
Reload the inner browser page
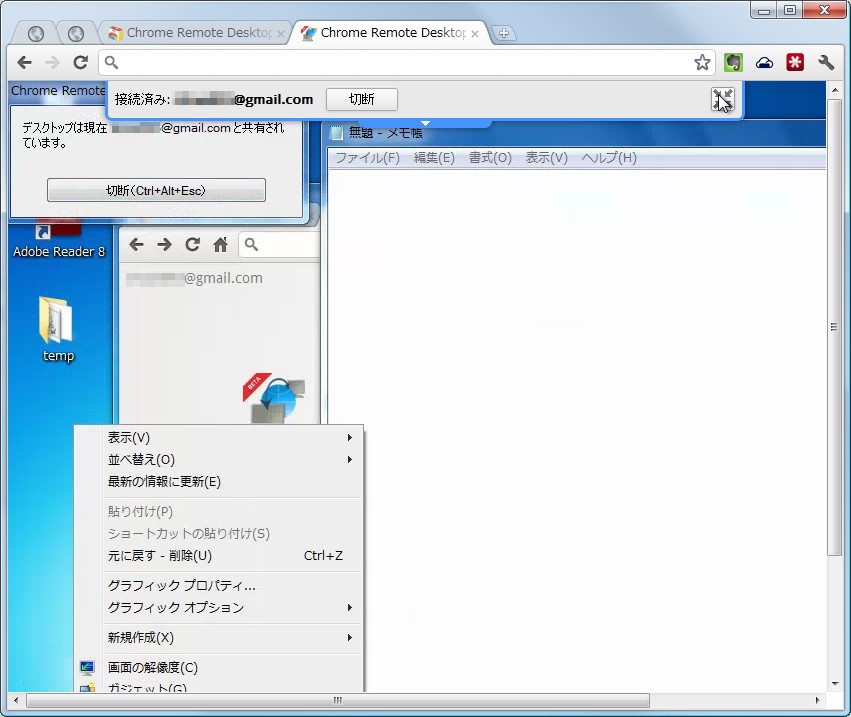pos(192,243)
